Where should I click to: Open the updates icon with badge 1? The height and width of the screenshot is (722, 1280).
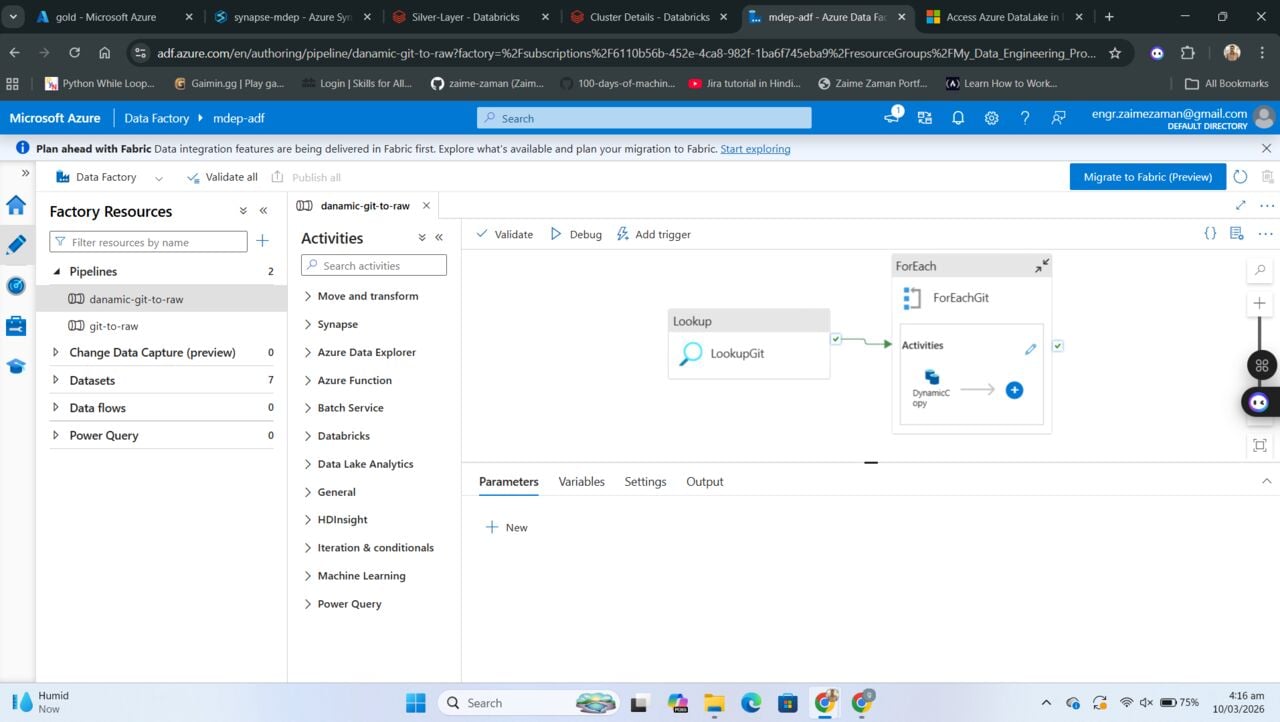point(892,117)
